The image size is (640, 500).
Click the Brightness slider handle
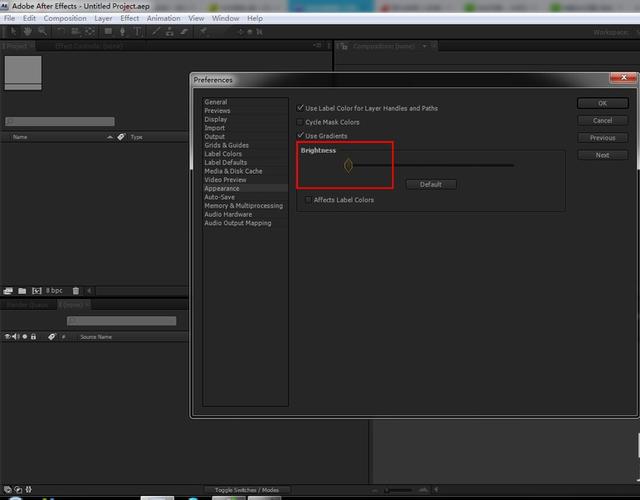(x=348, y=166)
